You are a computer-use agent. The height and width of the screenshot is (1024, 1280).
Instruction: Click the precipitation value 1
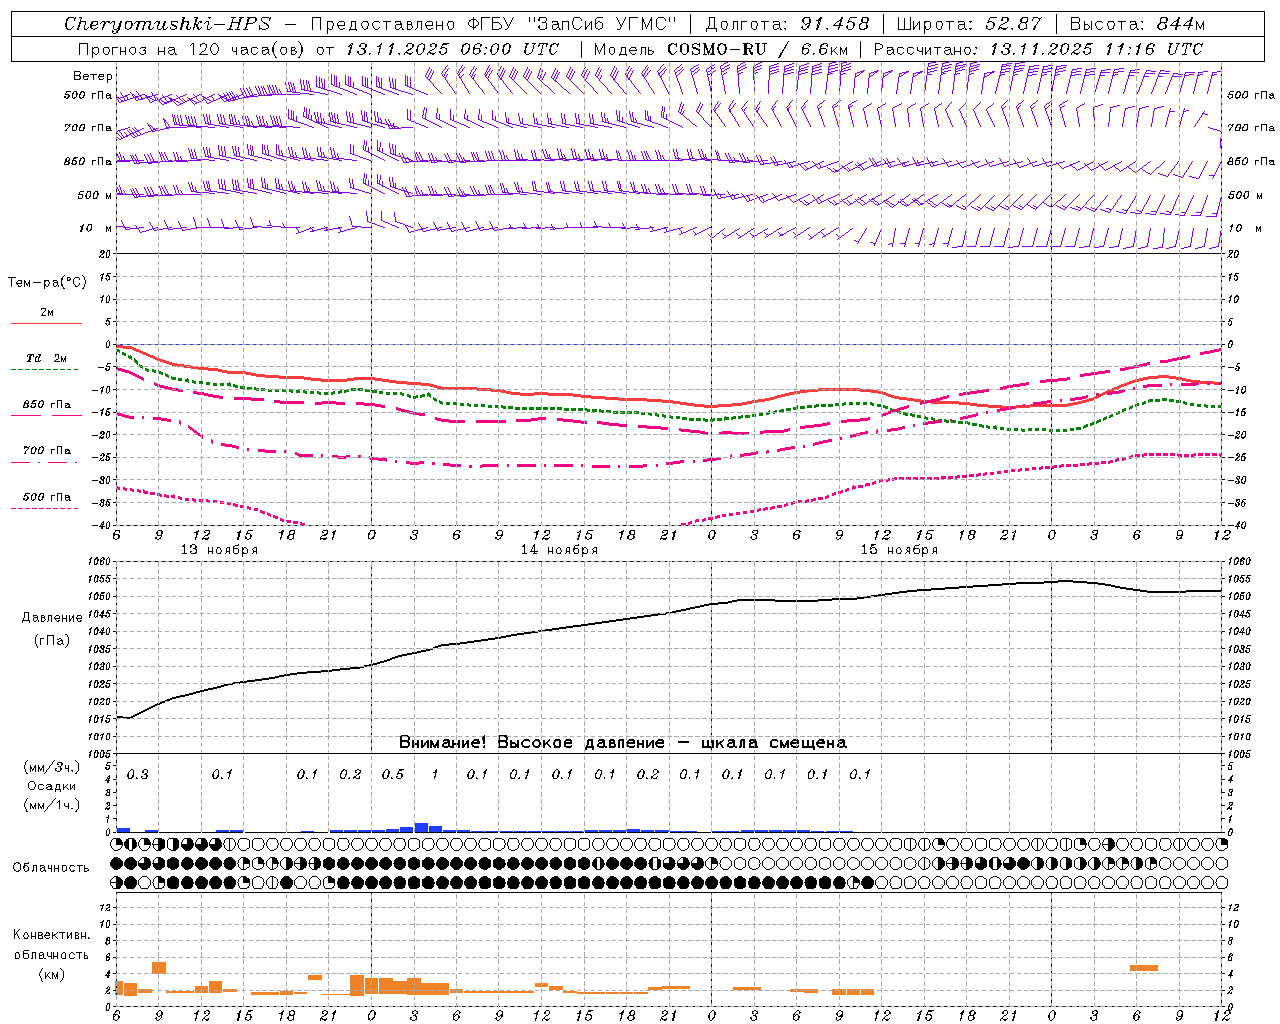[x=435, y=775]
